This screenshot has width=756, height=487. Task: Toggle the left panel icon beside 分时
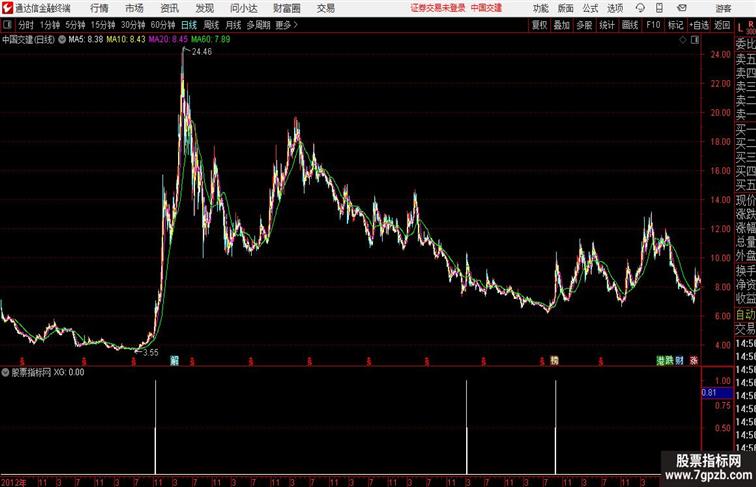click(x=7, y=25)
